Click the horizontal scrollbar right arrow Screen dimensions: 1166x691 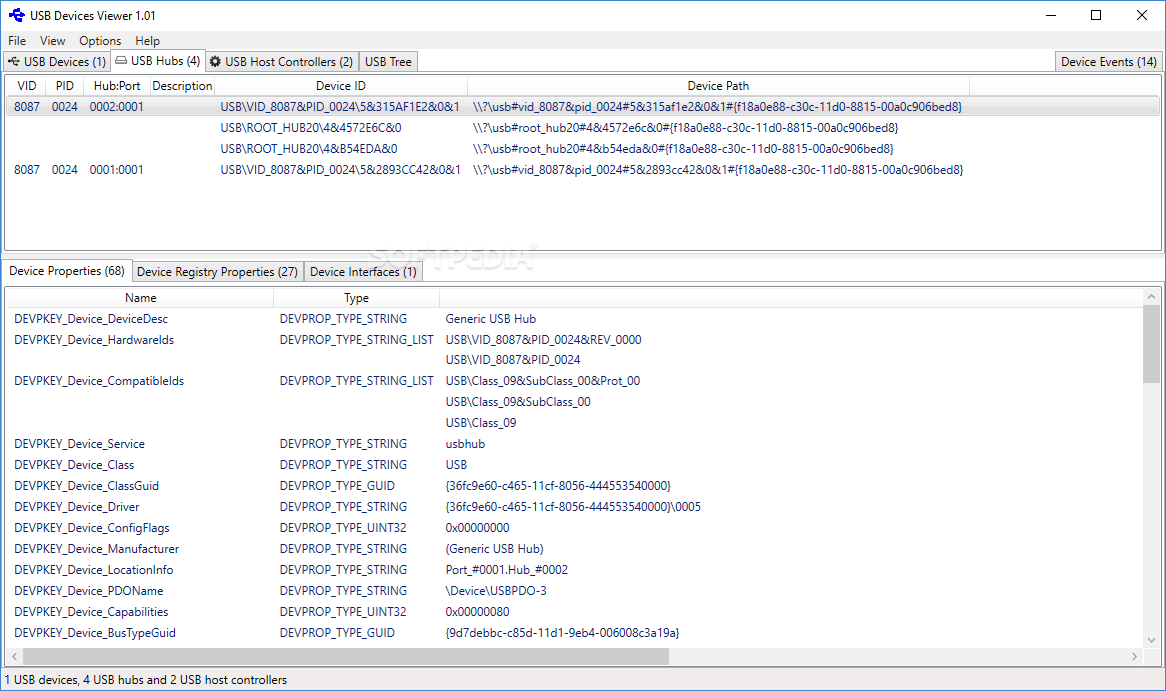coord(1137,656)
